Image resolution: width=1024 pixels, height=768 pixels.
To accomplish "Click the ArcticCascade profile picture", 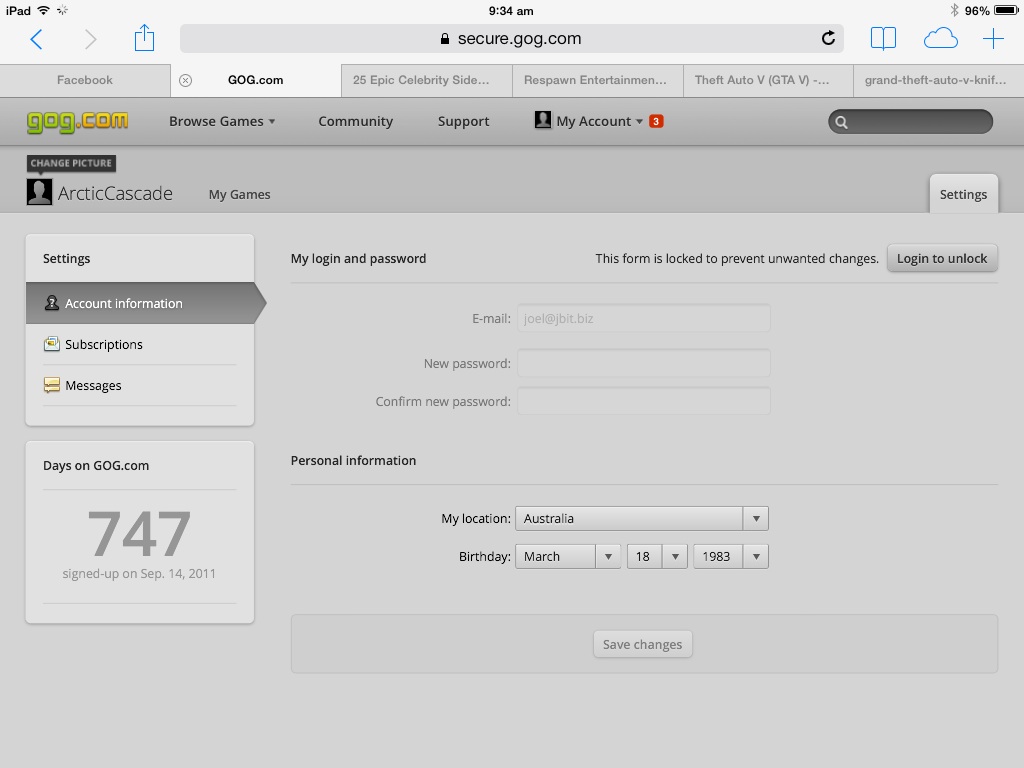I will coord(39,192).
